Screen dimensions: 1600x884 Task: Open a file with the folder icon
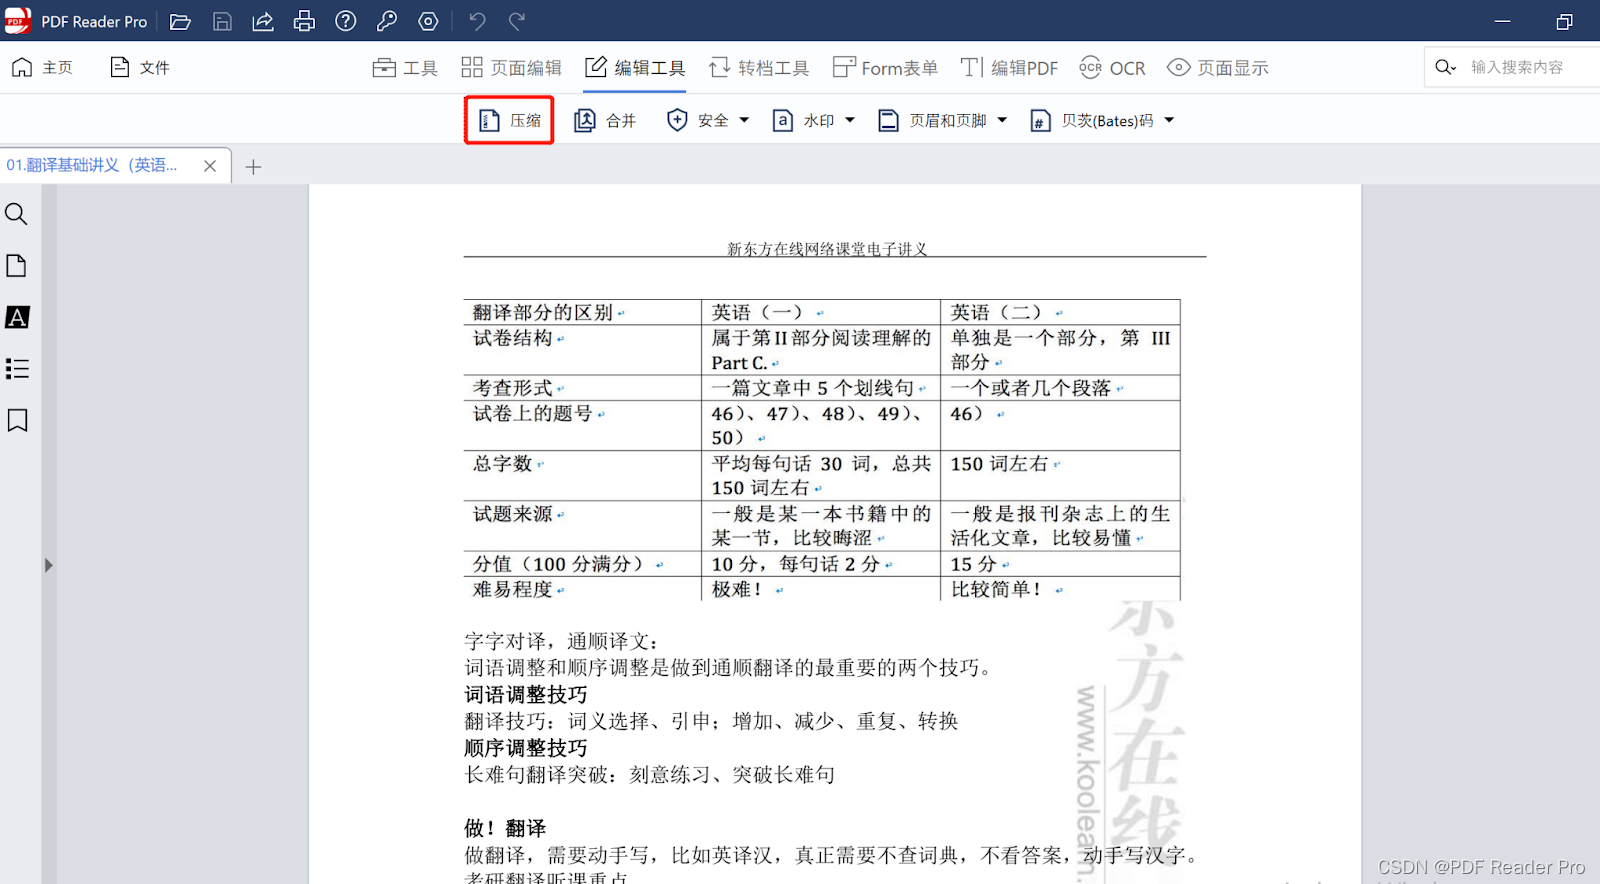[x=180, y=21]
